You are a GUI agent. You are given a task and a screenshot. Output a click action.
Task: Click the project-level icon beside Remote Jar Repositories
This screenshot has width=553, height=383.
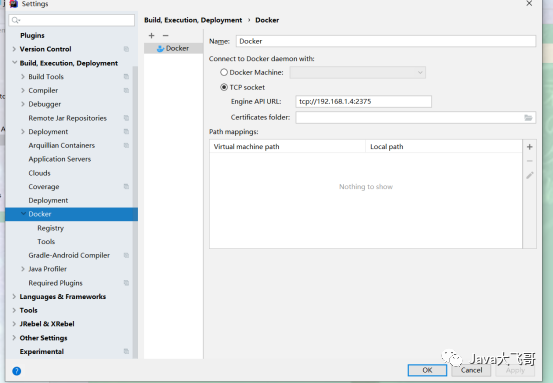(126, 118)
